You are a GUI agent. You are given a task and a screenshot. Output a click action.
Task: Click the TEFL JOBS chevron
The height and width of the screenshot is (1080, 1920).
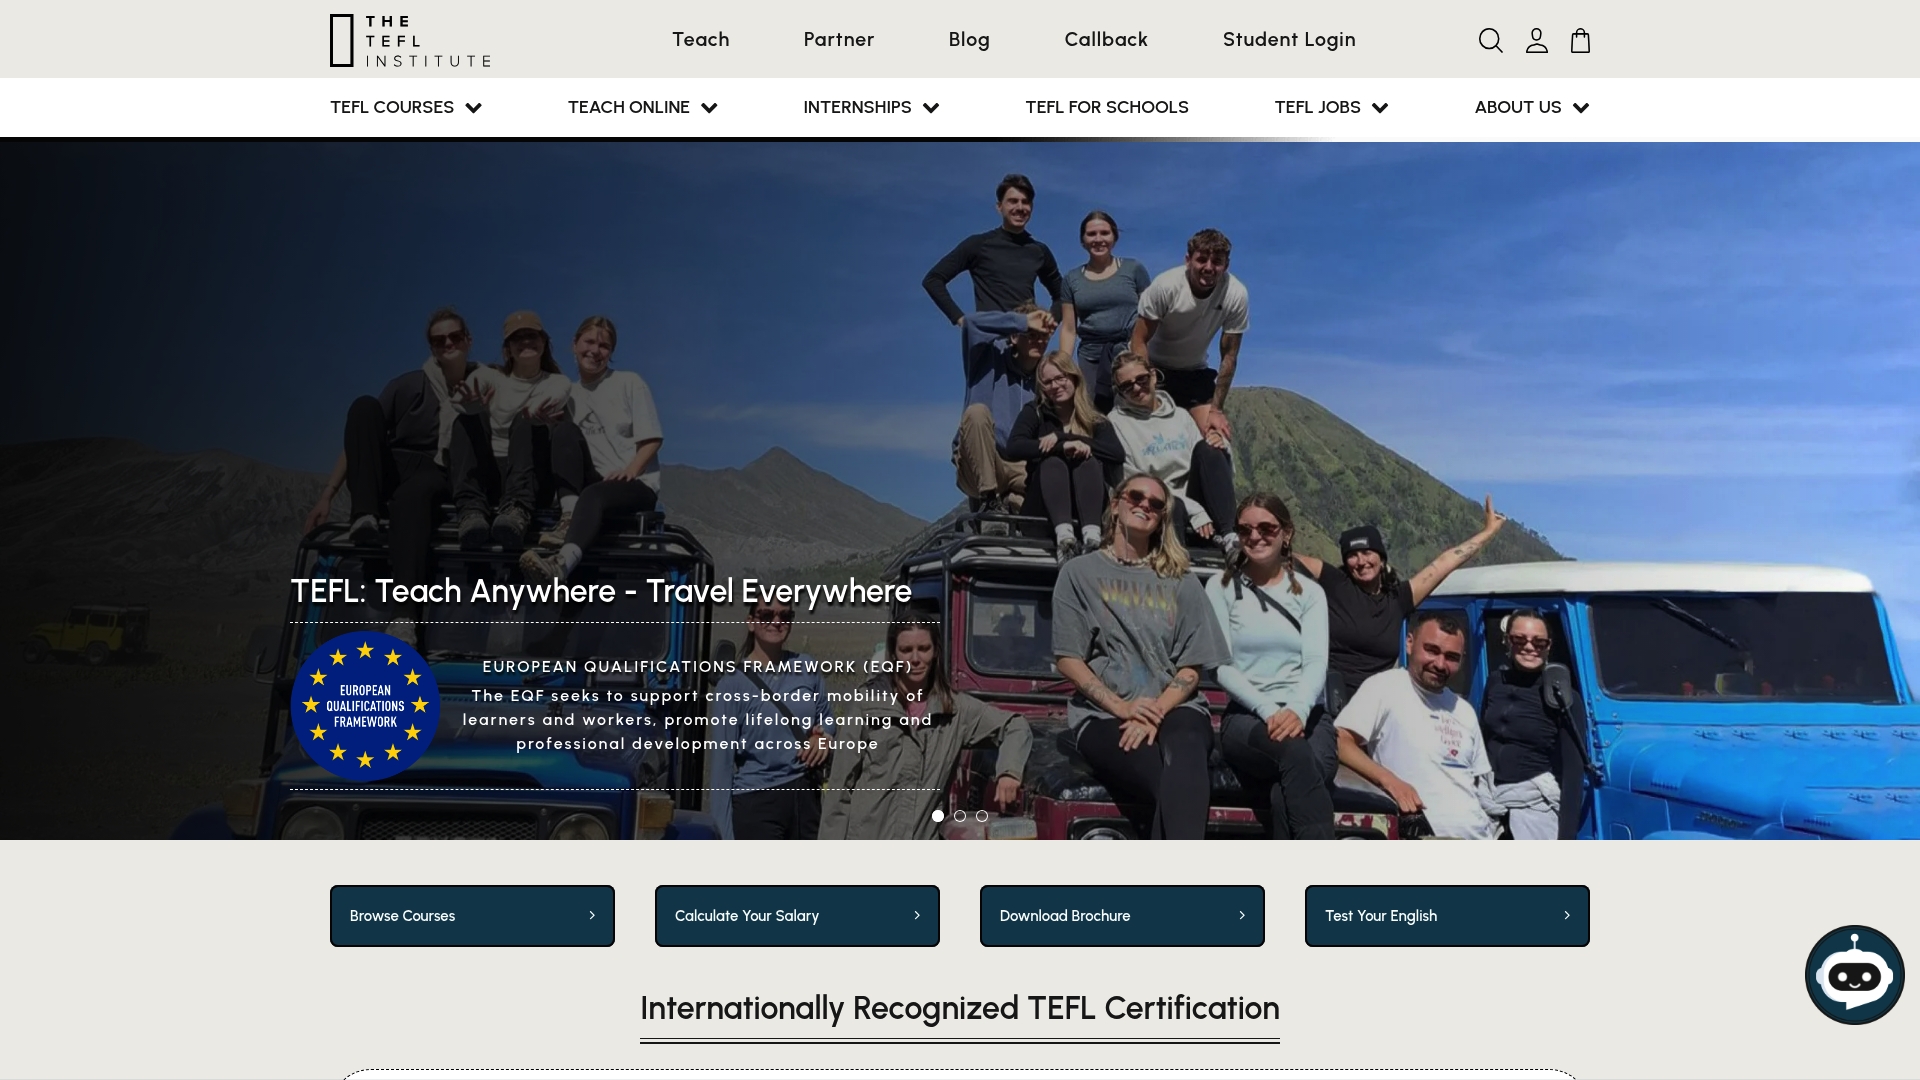pos(1380,107)
